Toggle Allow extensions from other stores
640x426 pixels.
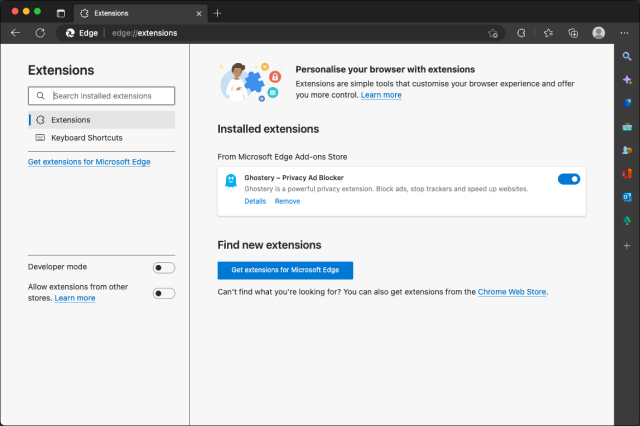coord(164,293)
